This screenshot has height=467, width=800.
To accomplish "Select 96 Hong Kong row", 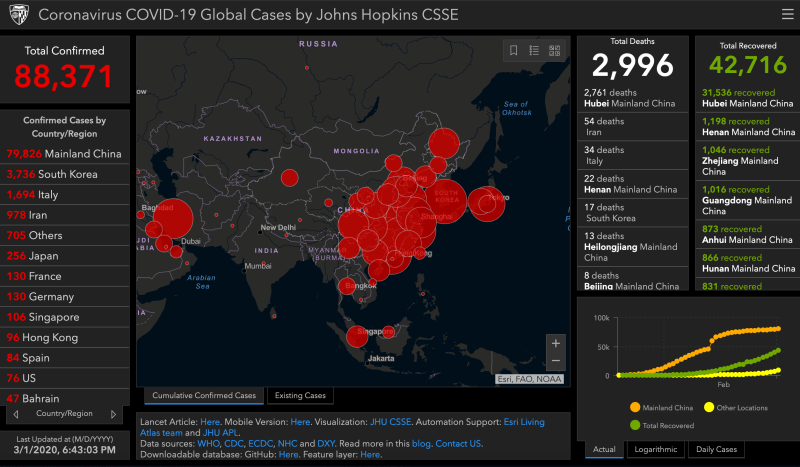I will (65, 337).
